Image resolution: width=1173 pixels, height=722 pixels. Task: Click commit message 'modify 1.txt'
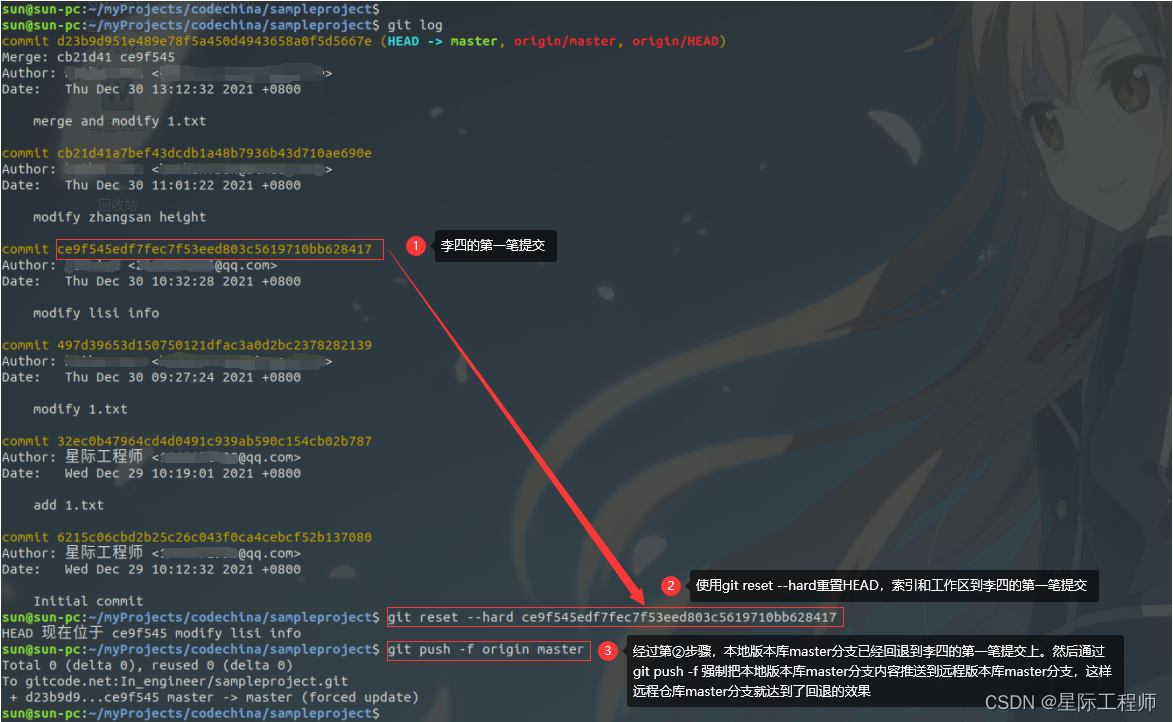(80, 409)
